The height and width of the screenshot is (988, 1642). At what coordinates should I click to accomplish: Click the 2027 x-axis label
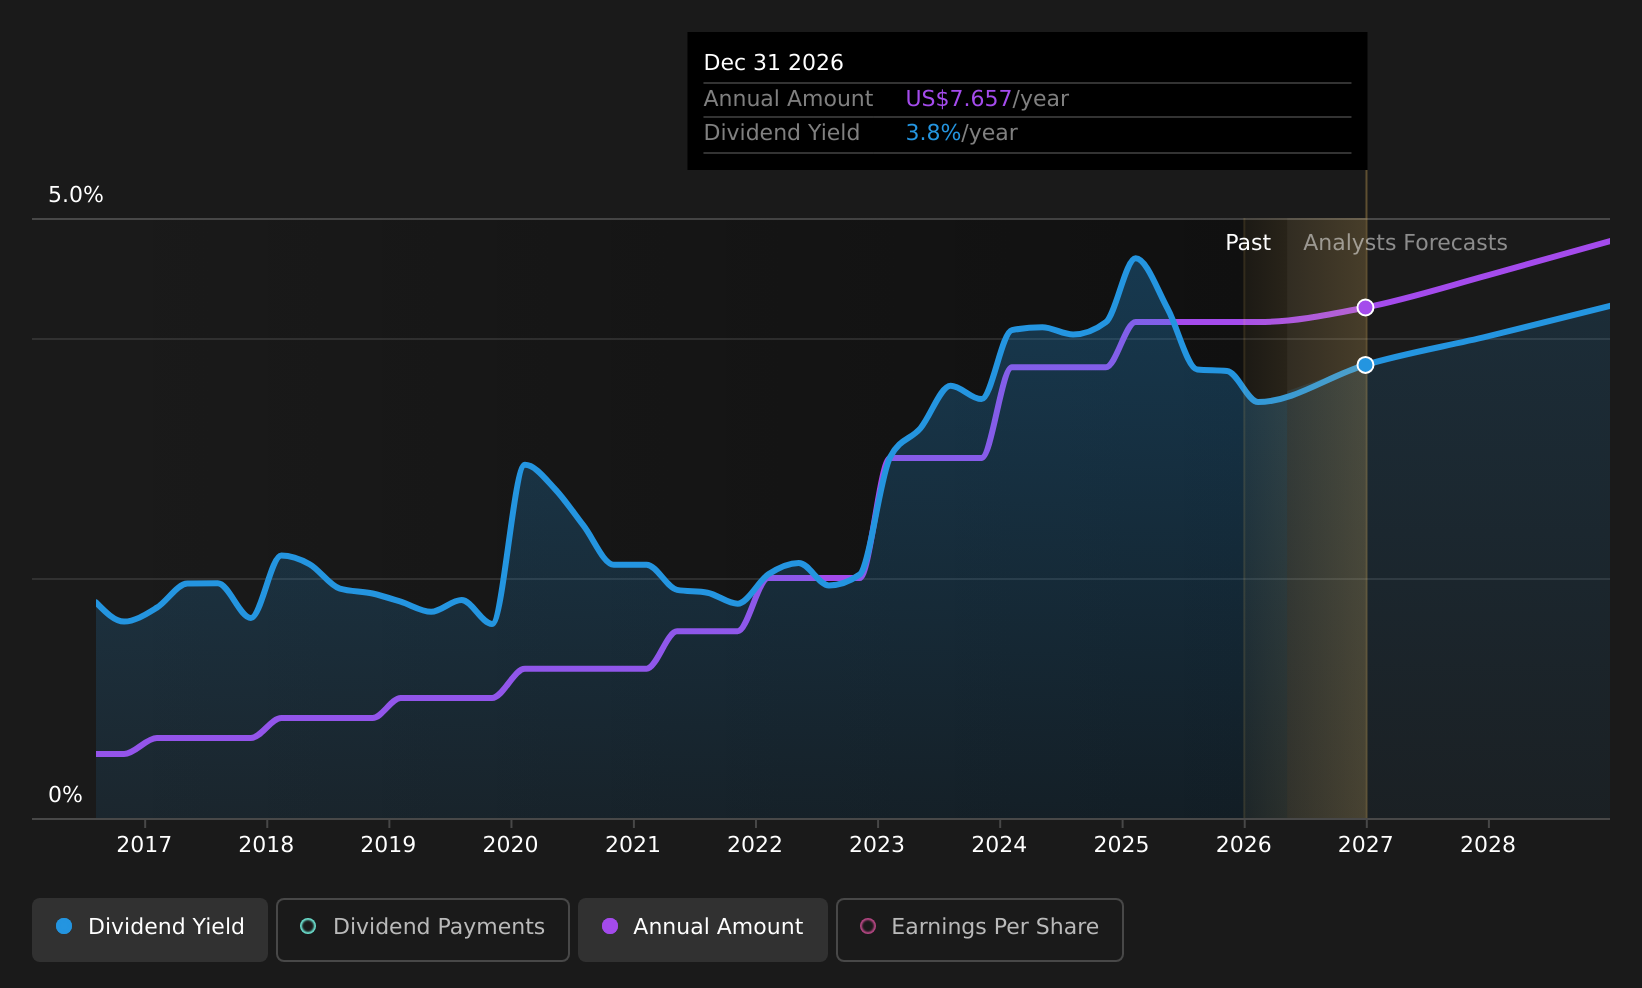click(x=1366, y=845)
